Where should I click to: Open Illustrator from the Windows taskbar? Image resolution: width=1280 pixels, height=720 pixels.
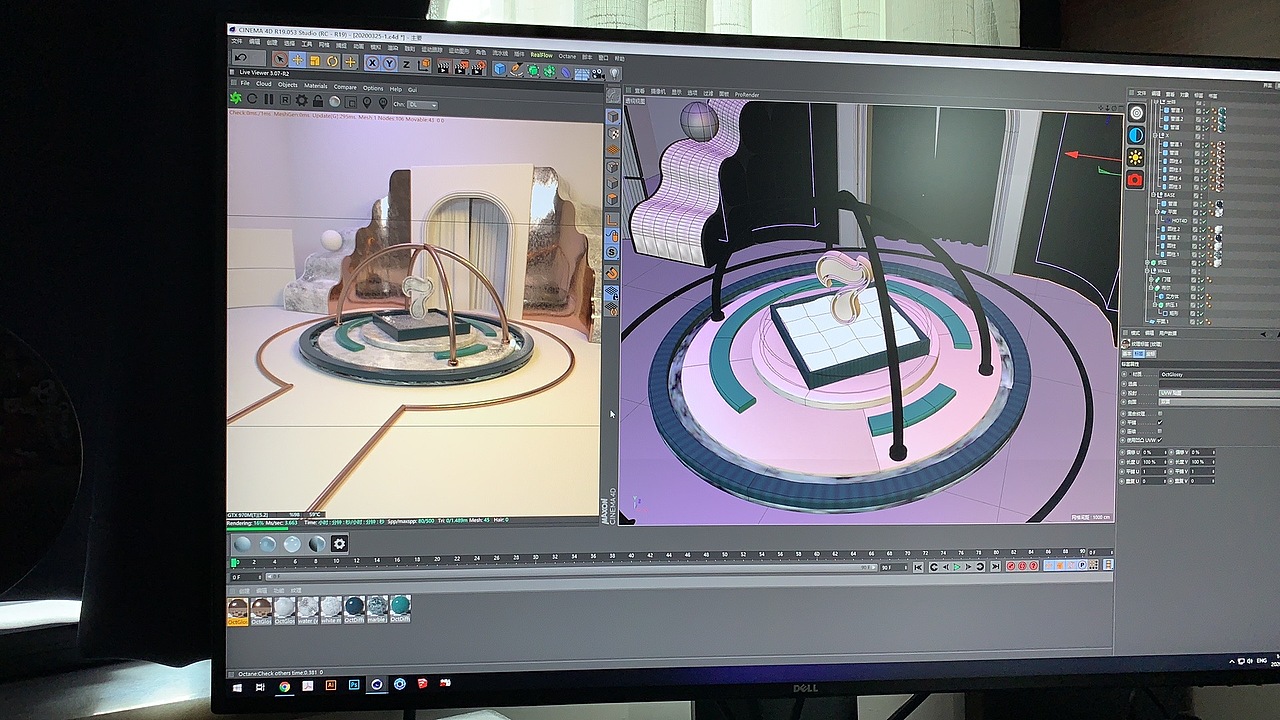click(x=331, y=685)
